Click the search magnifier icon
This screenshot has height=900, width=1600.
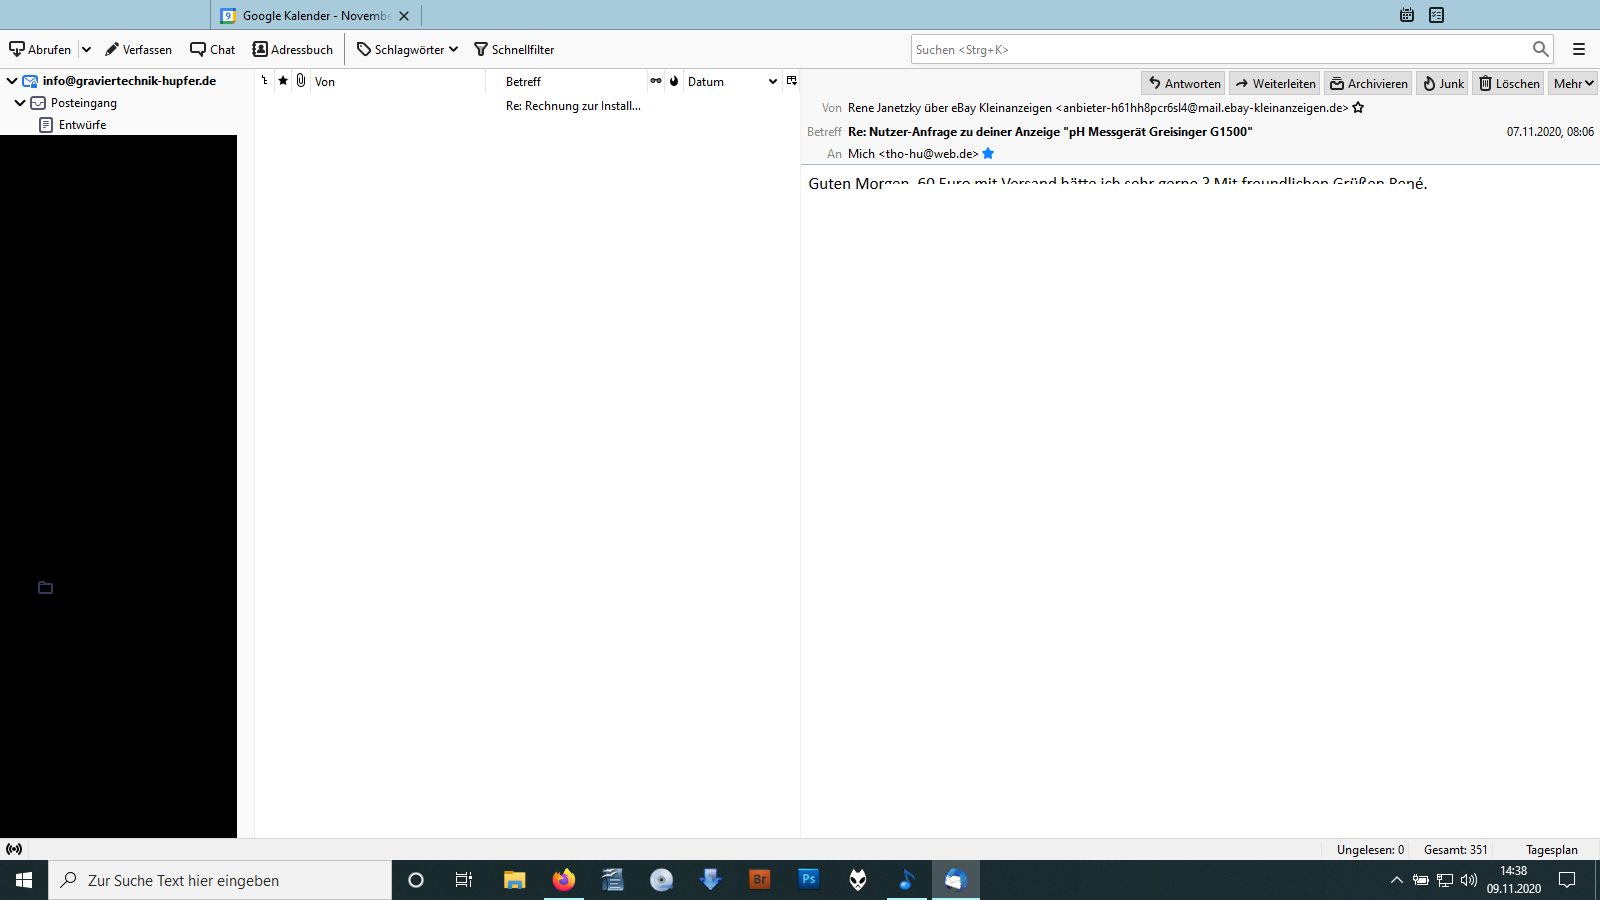[x=1540, y=49]
